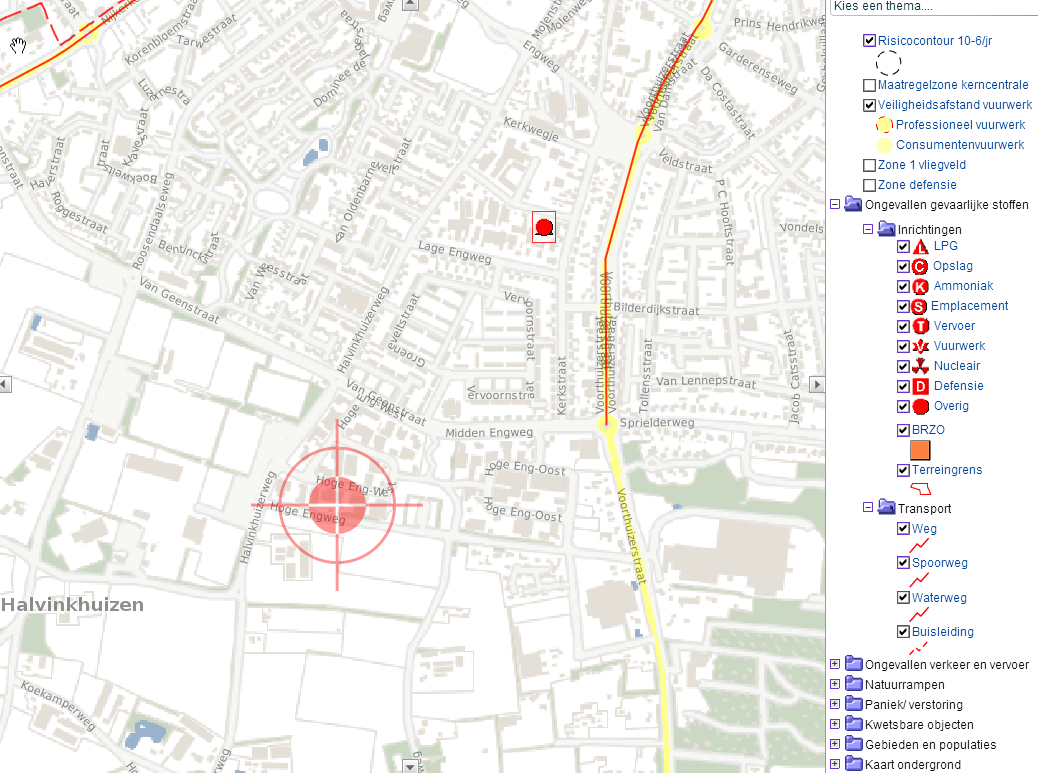Toggle the Zone 1 vliegveld checkbox

869,165
